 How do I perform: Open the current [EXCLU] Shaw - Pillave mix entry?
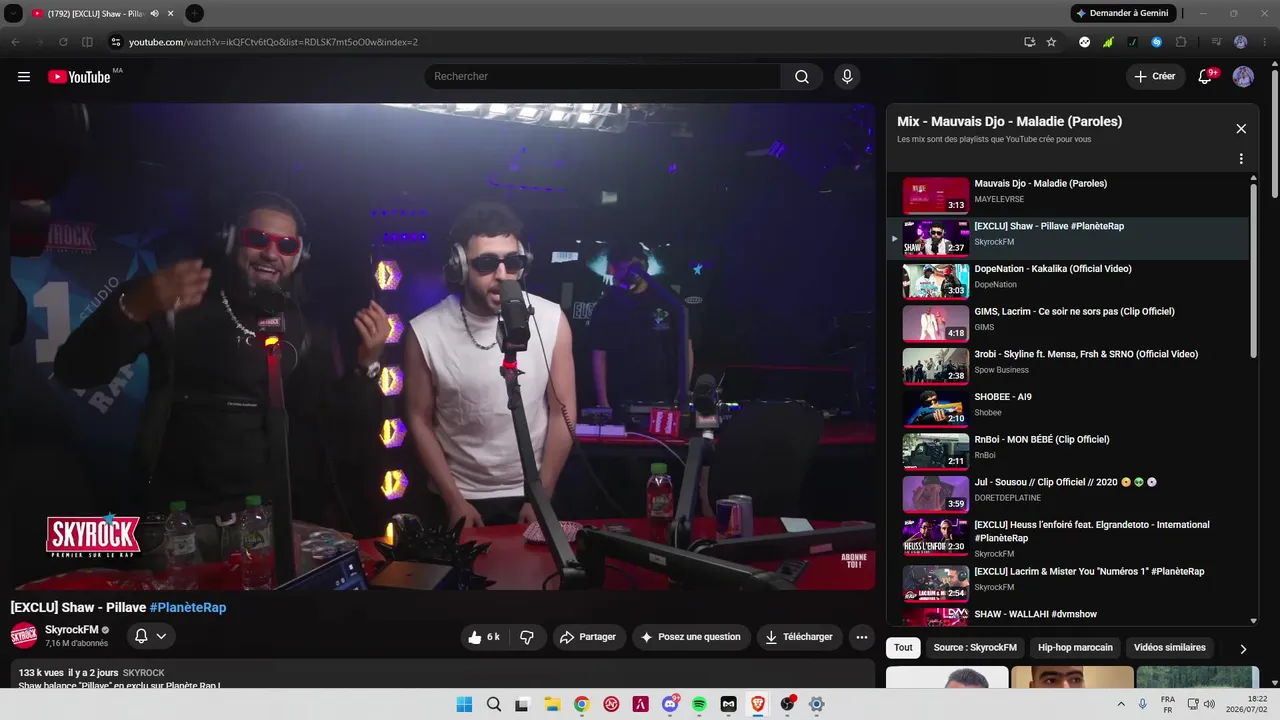(x=1068, y=238)
